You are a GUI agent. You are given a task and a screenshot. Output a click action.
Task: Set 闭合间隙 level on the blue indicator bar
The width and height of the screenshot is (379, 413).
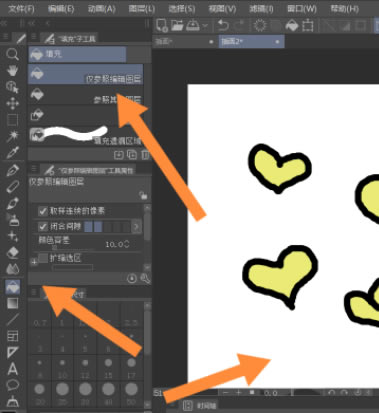pyautogui.click(x=107, y=227)
